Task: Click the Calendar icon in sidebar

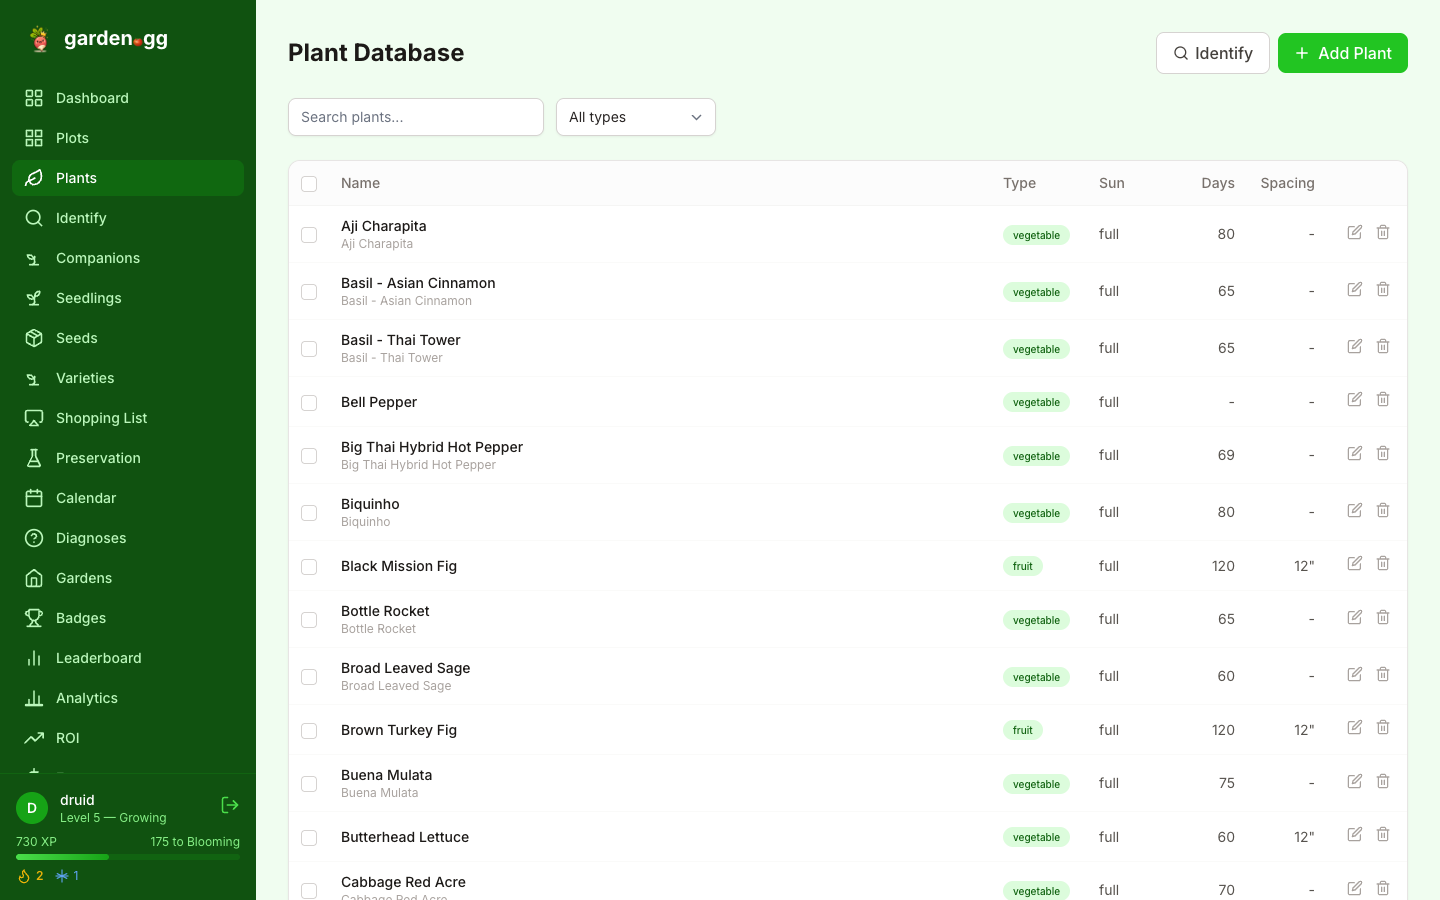Action: (x=34, y=498)
